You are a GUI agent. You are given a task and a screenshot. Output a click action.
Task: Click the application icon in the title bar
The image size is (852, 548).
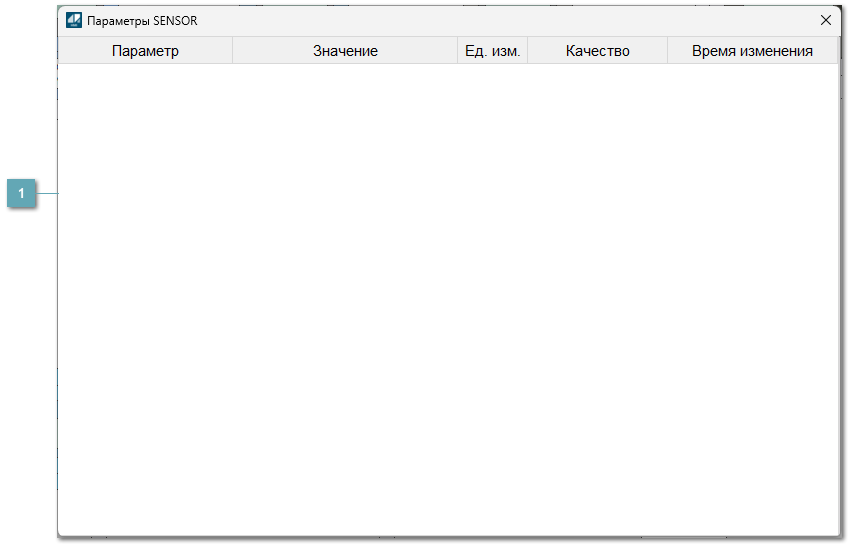coord(74,20)
